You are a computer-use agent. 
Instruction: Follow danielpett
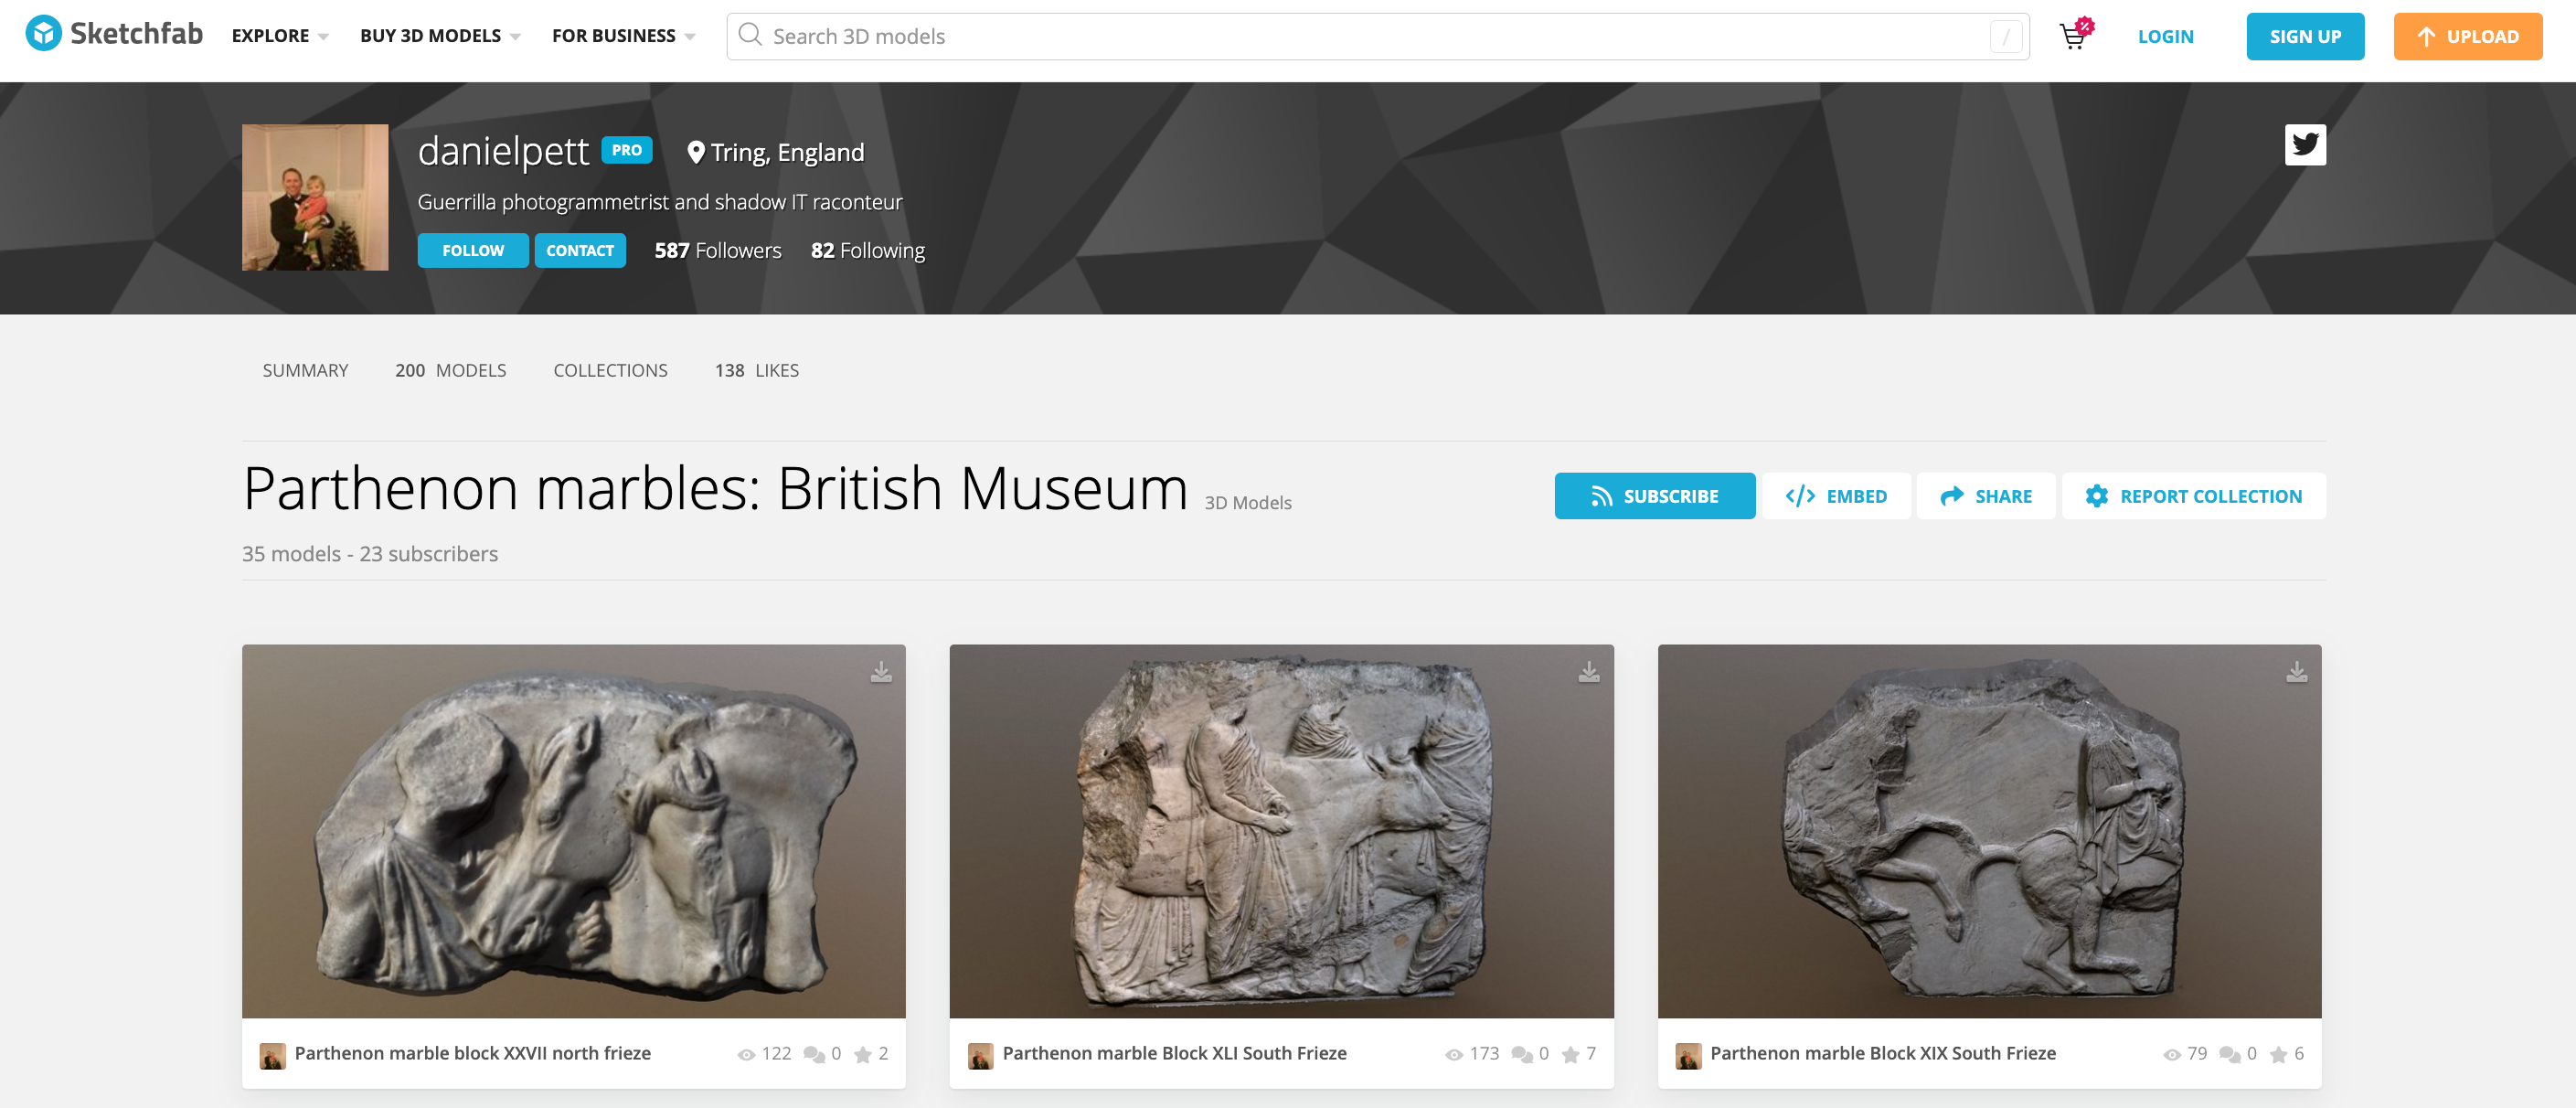pos(473,250)
